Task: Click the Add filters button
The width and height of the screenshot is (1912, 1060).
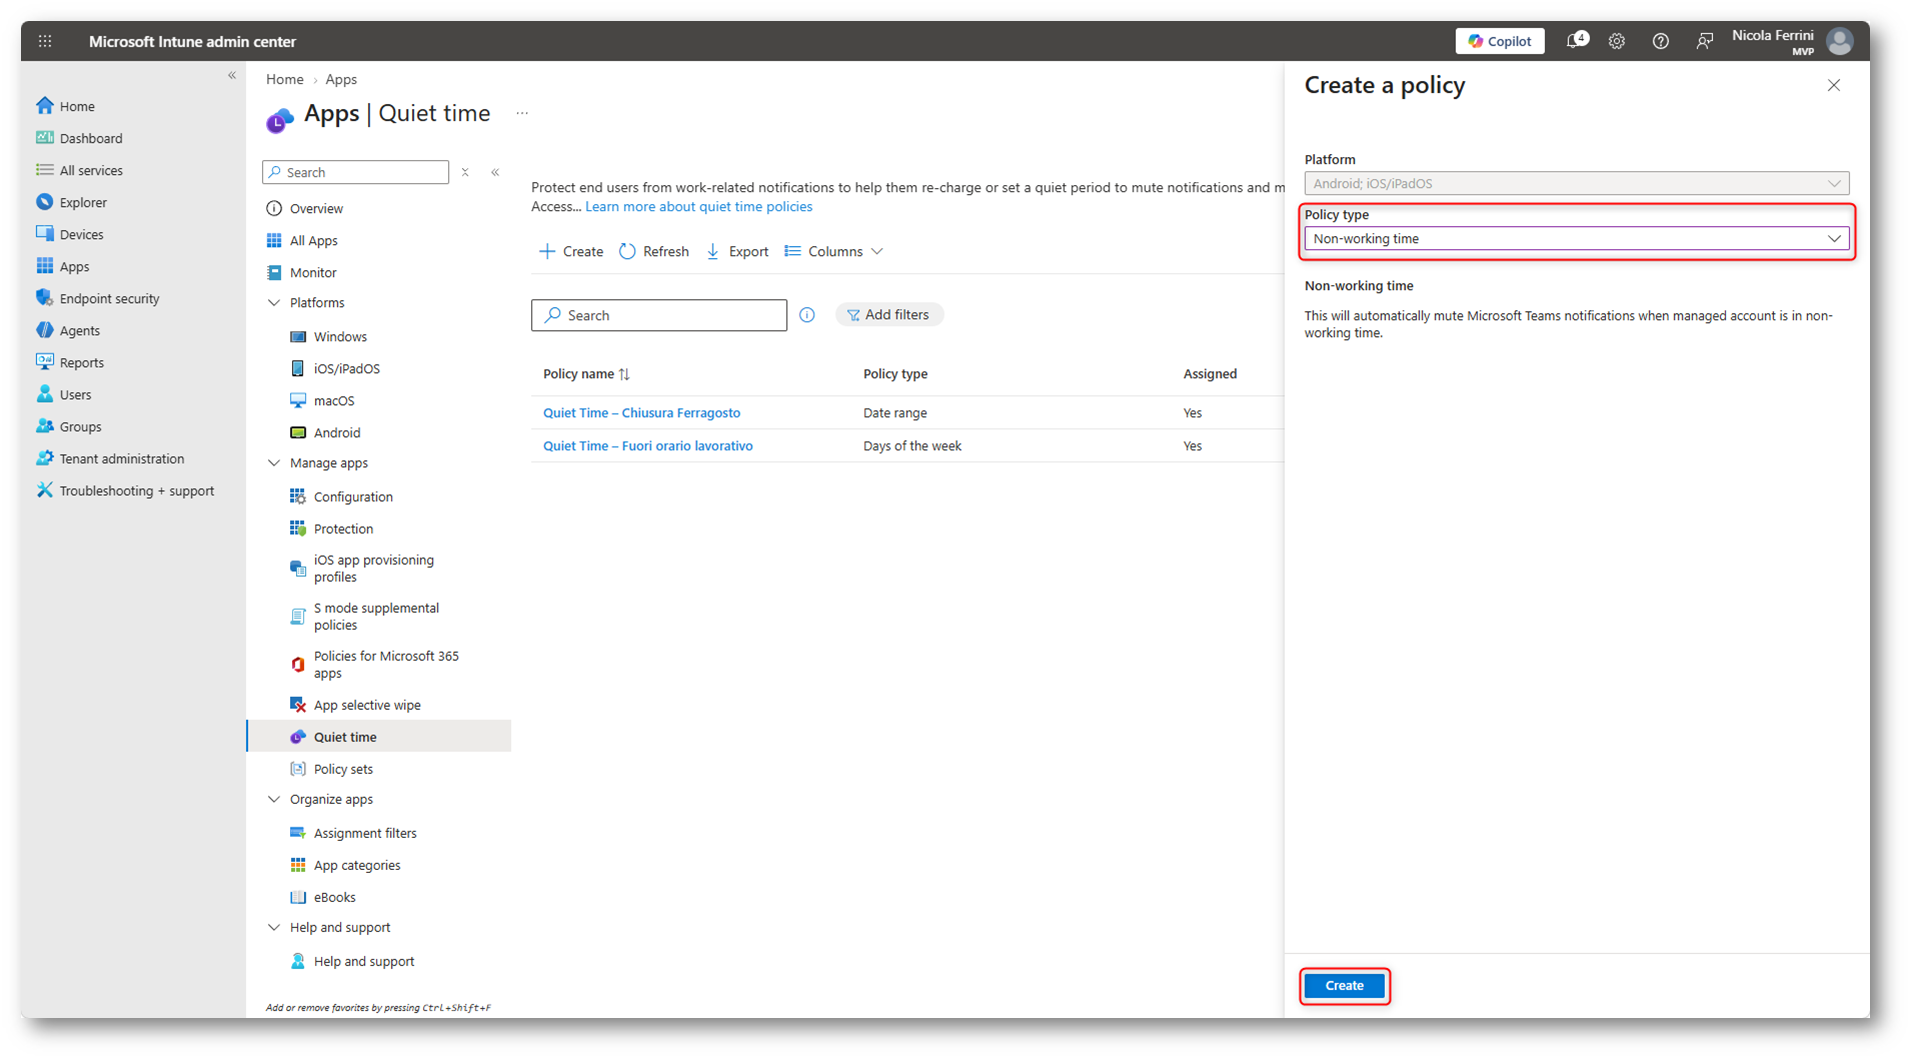Action: [x=889, y=315]
